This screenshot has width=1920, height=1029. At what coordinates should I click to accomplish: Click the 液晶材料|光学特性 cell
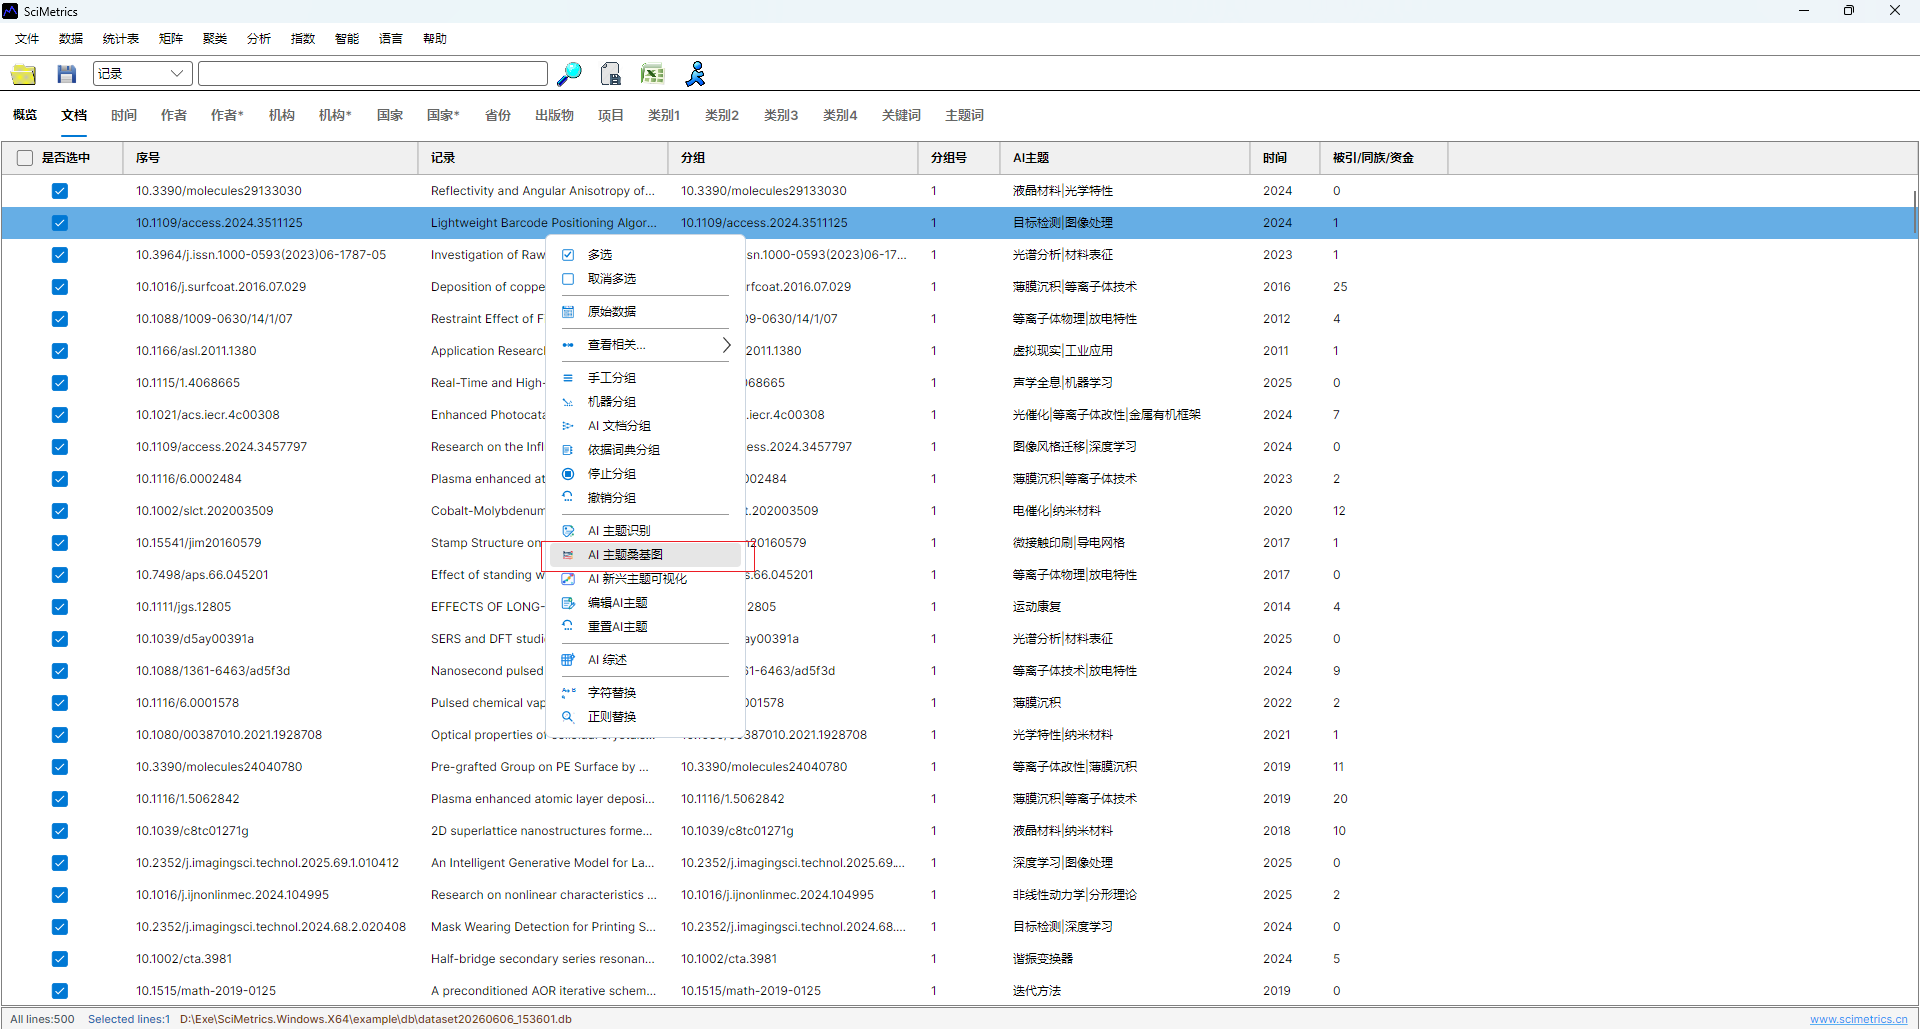(1062, 191)
